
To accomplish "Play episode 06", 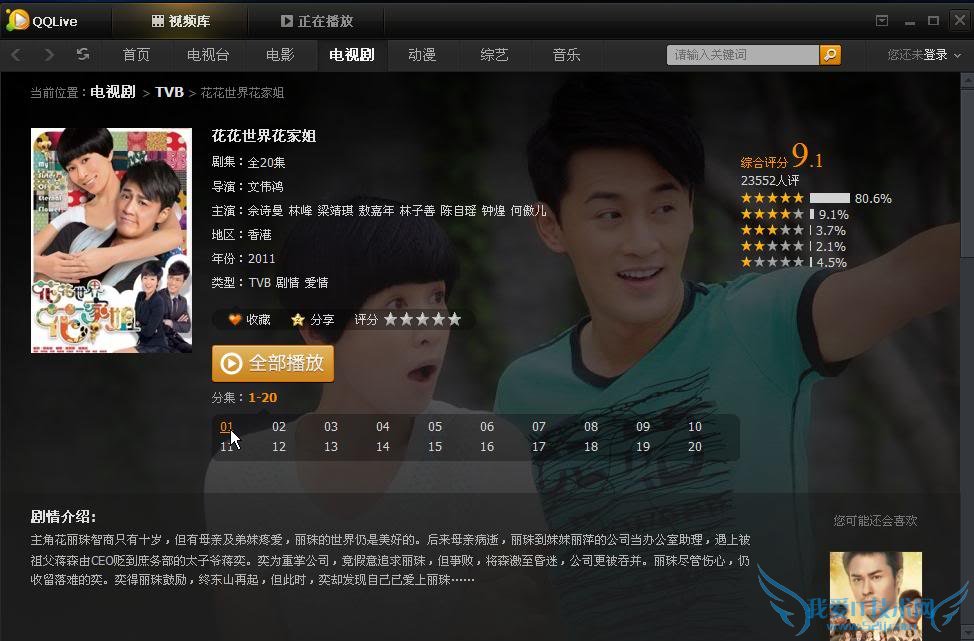I will [487, 427].
